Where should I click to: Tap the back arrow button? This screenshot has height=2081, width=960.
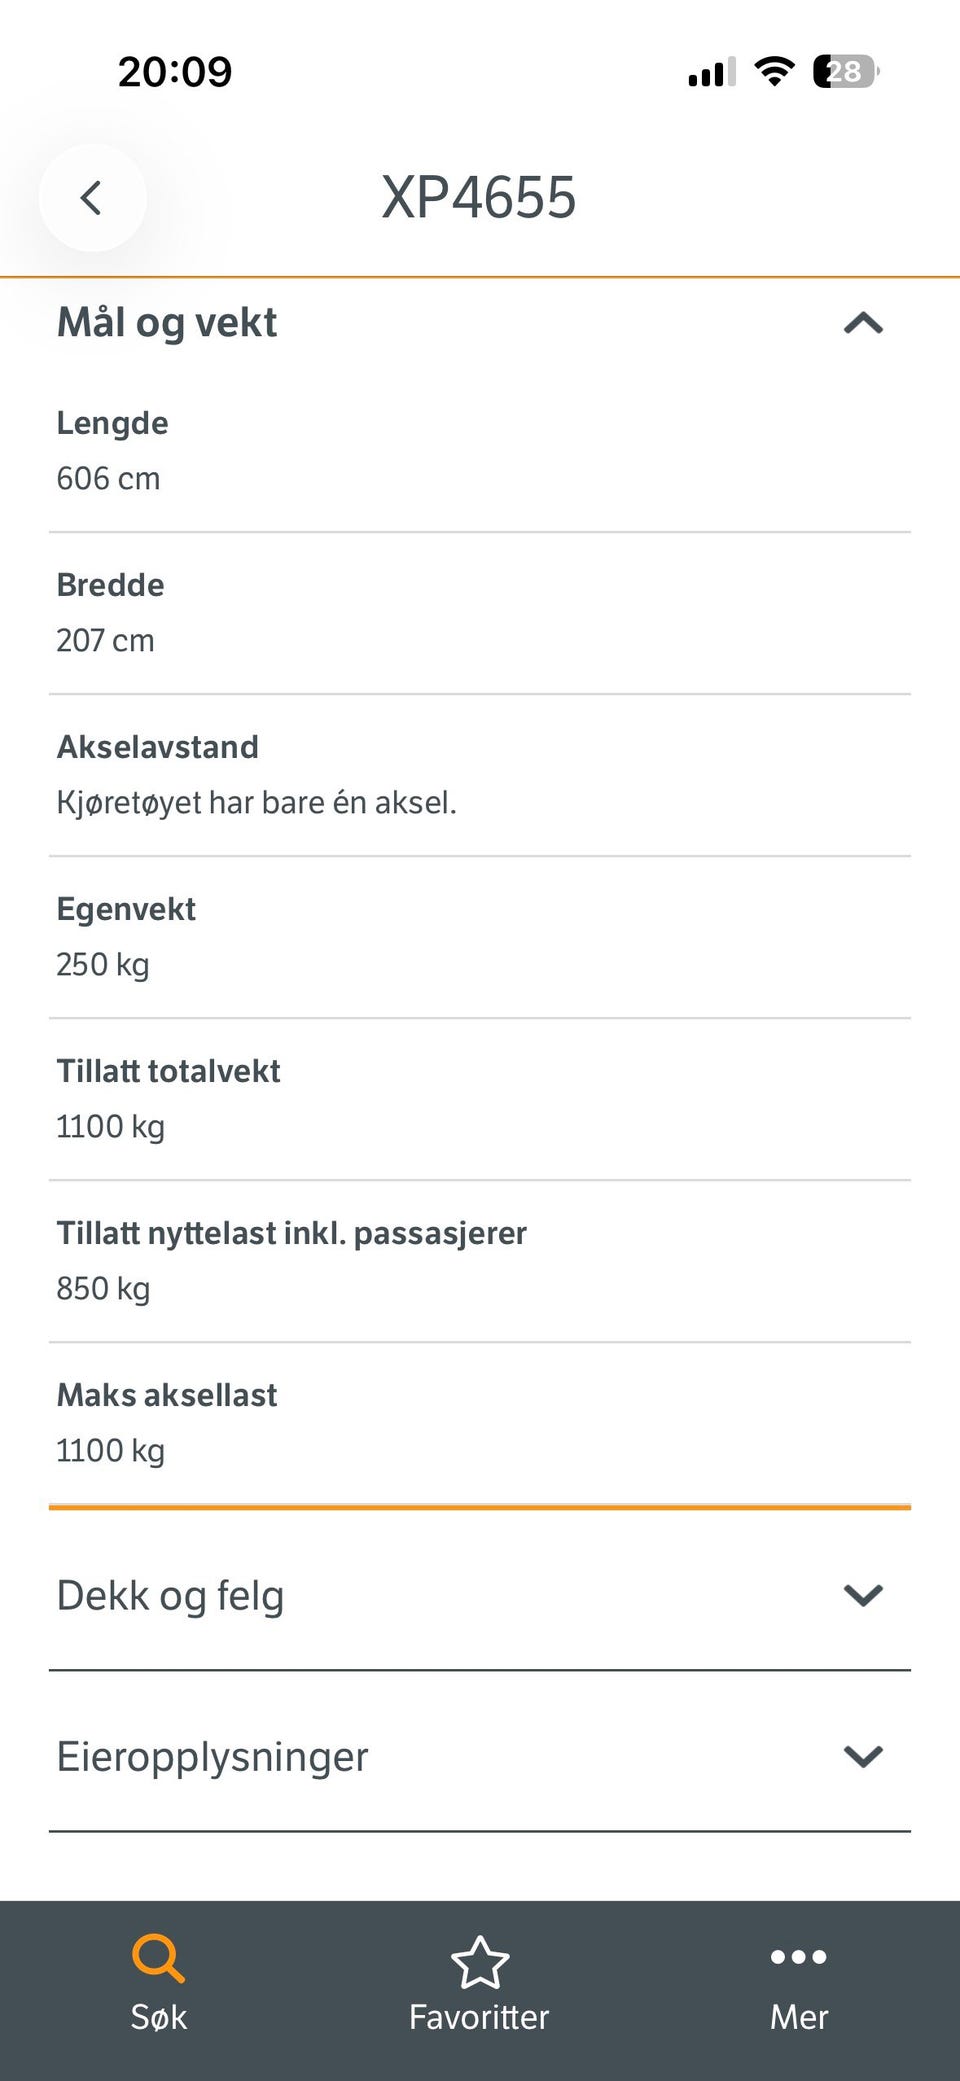click(92, 198)
